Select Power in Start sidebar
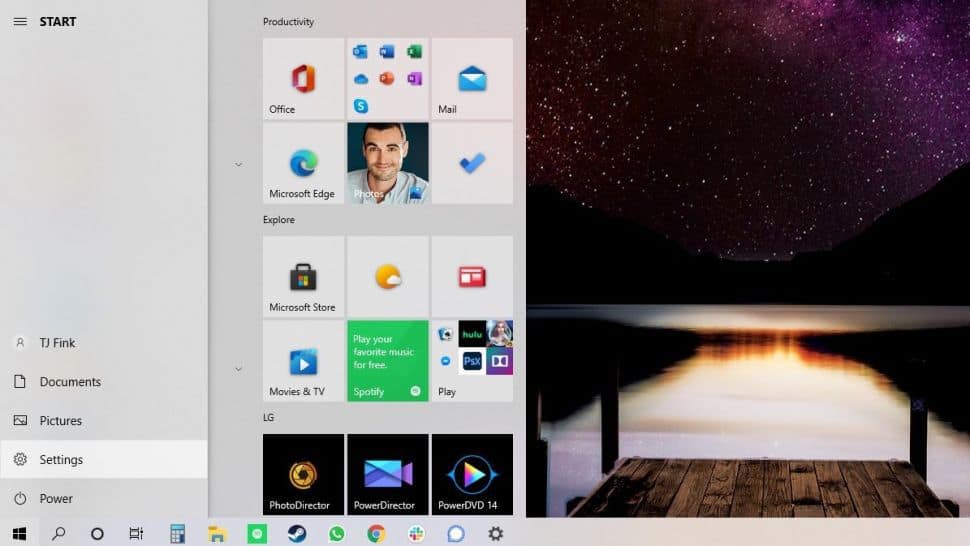 [x=104, y=498]
